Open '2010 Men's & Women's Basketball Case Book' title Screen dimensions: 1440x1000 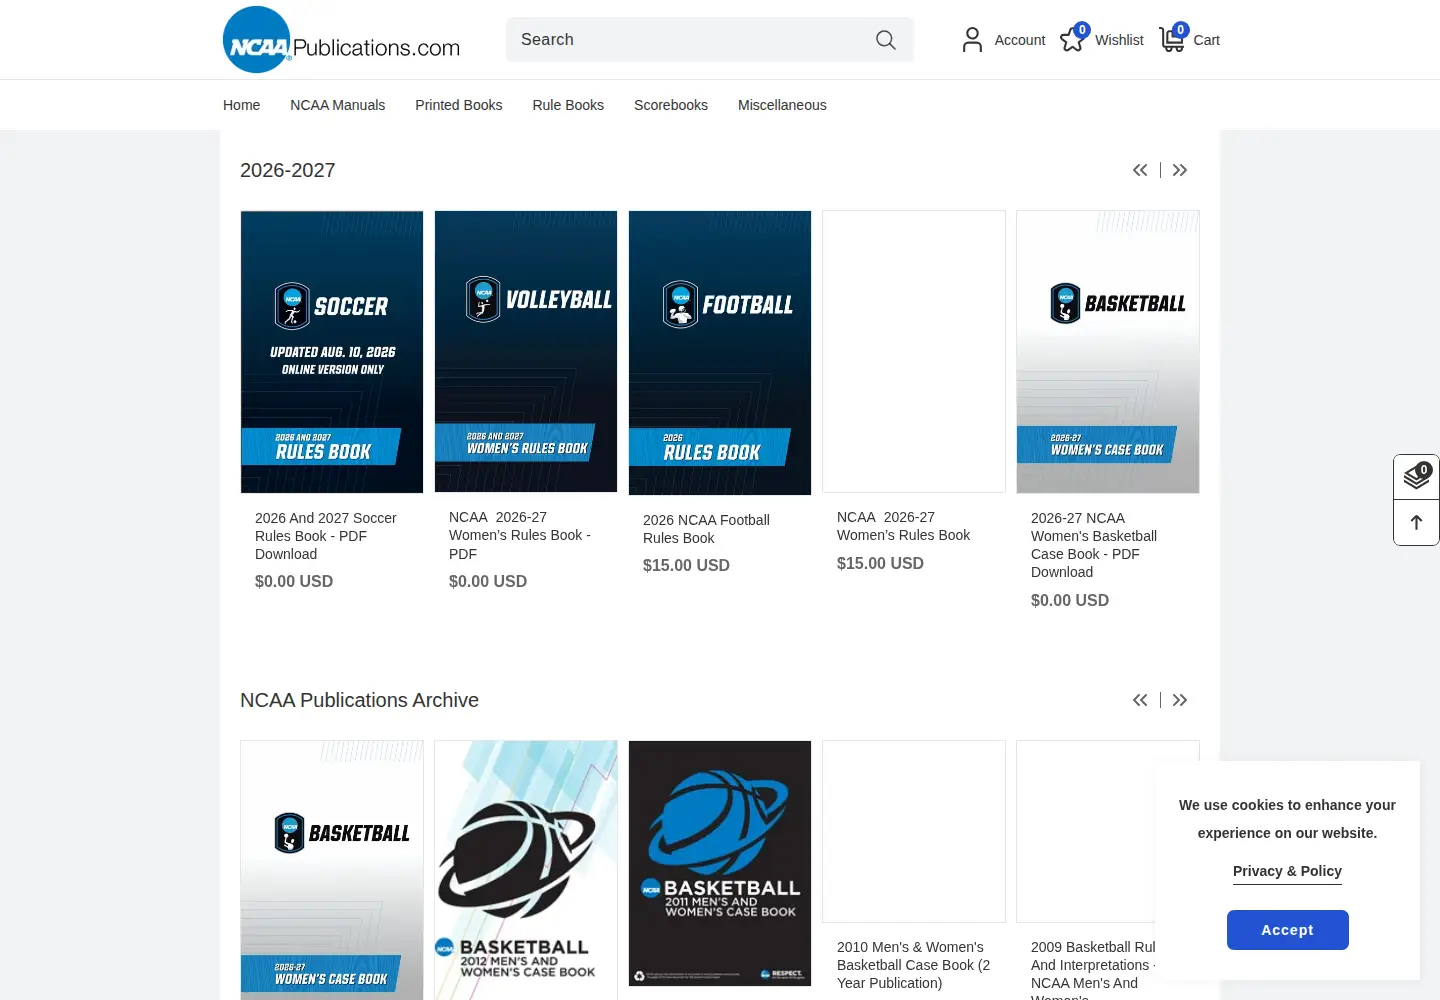tap(914, 965)
